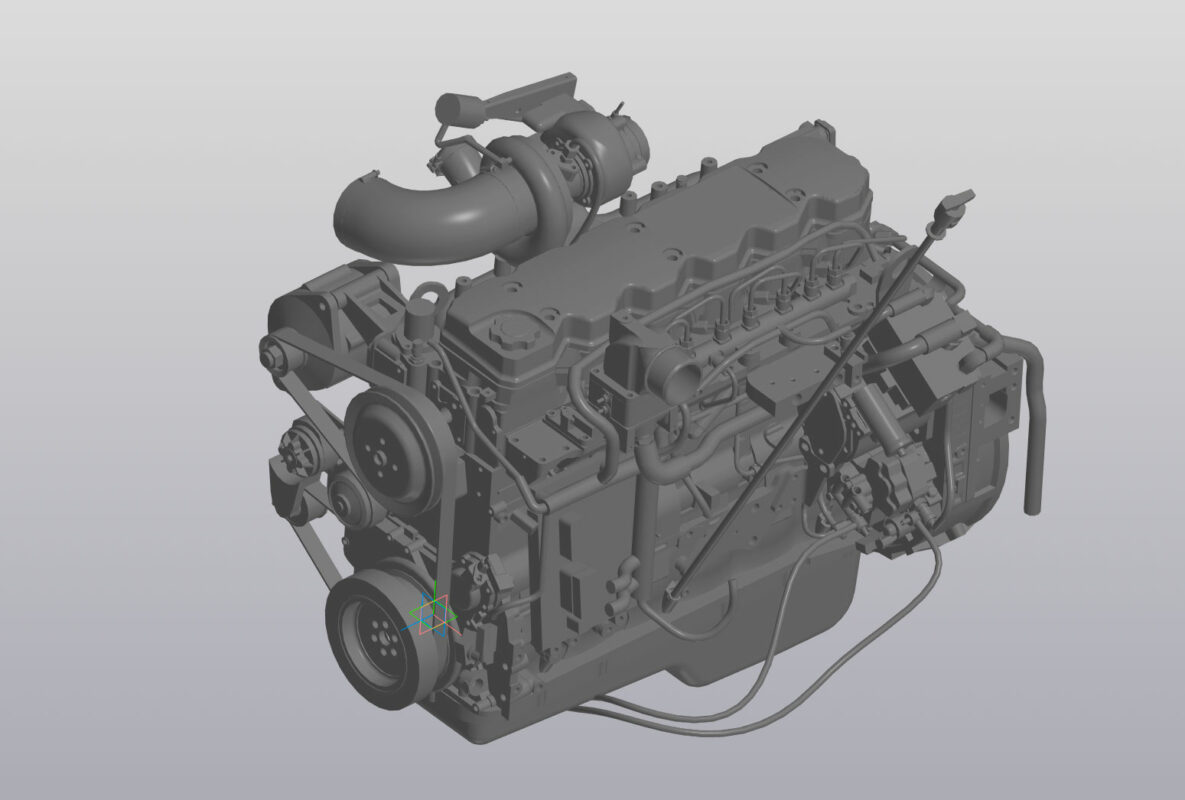Click the curved air intake elbow pipe
The width and height of the screenshot is (1185, 800).
click(400, 210)
